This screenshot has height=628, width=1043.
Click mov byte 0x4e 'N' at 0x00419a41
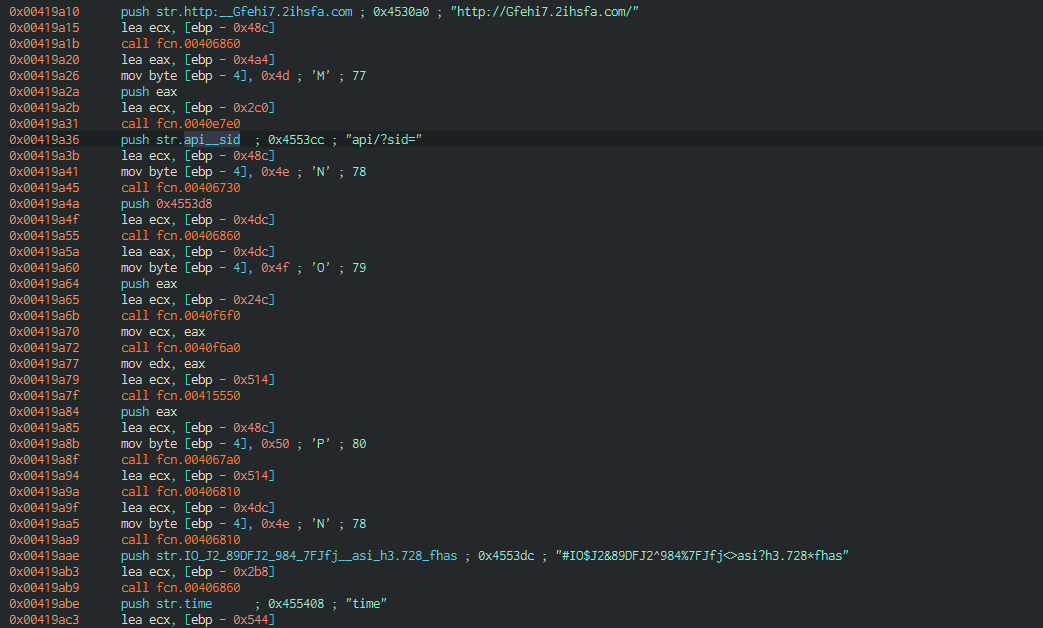click(243, 171)
